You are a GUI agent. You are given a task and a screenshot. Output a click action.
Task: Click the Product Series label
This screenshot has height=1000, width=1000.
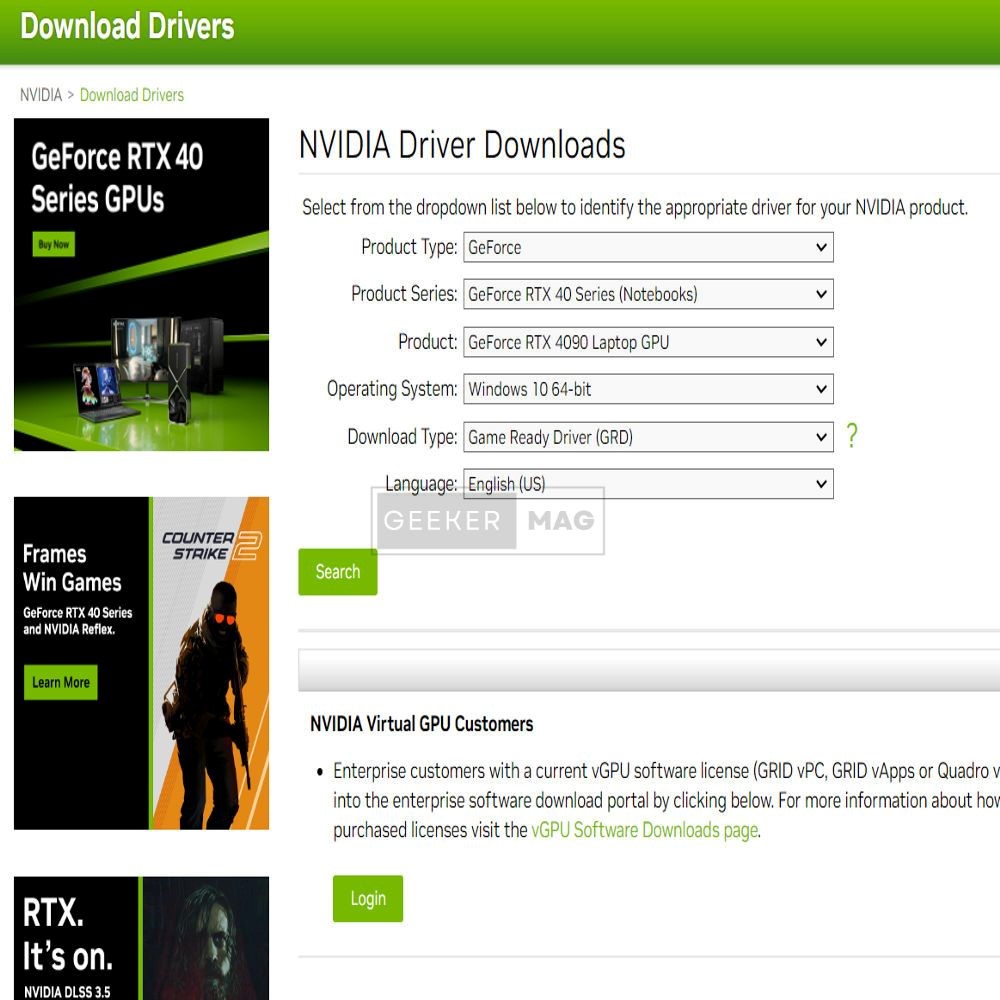point(404,294)
